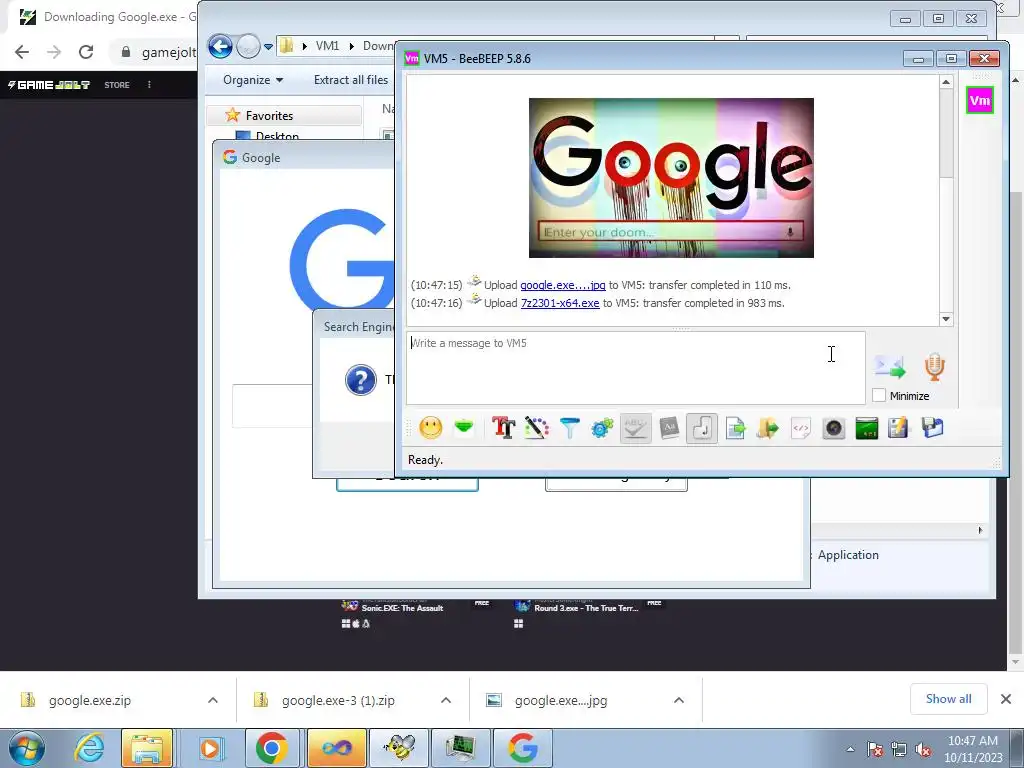1024x768 pixels.
Task: Click the VM1 breadcrumb in Explorer address bar
Action: [327, 46]
